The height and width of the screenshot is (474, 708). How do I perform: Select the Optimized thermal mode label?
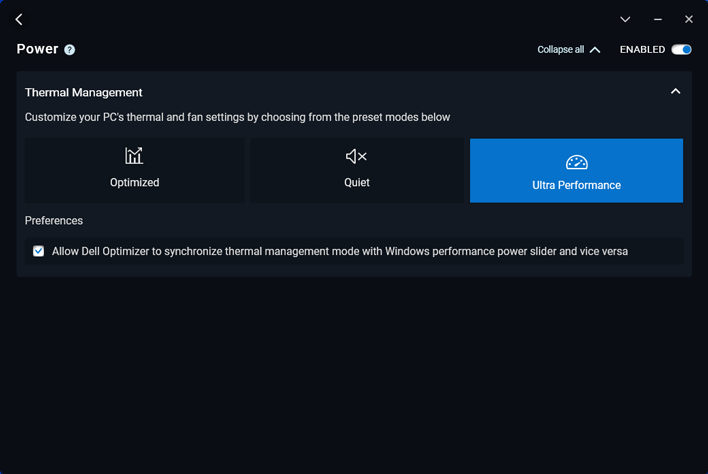click(134, 183)
